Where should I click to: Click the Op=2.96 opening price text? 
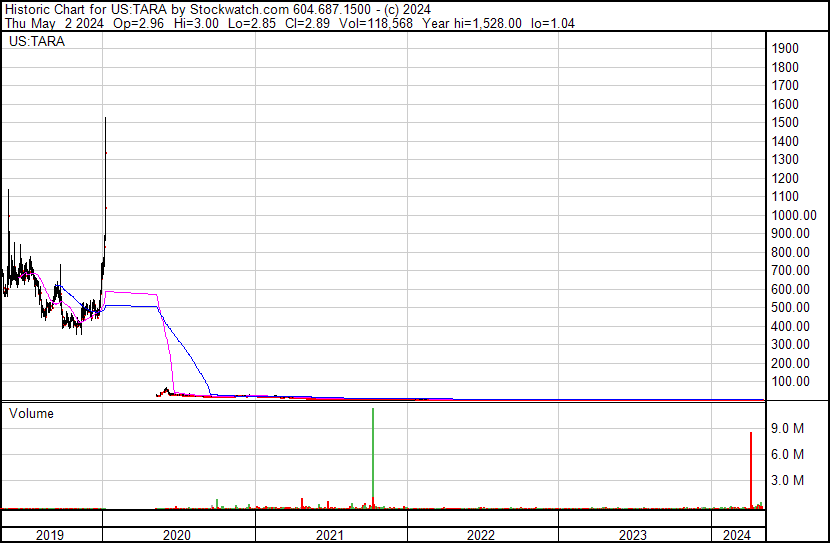tap(139, 23)
